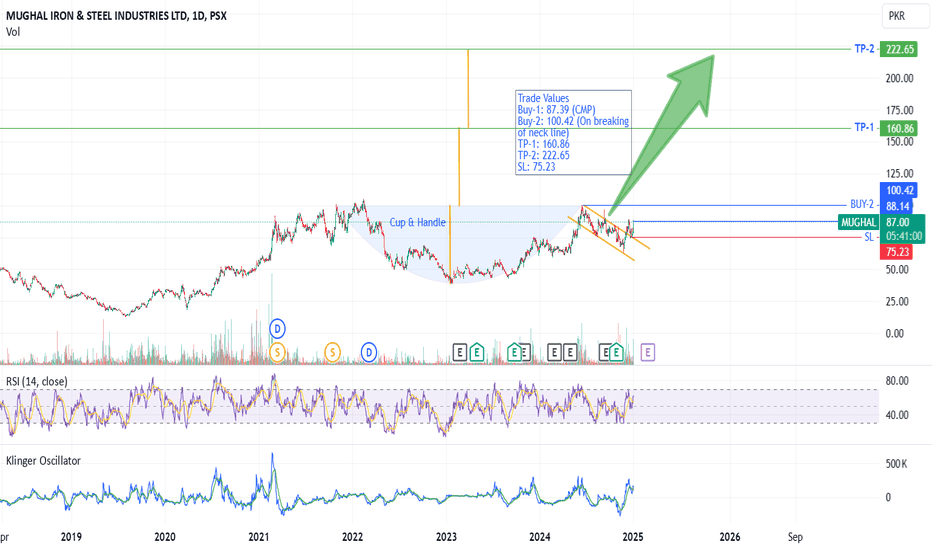Click the 2019 label on time axis
The height and width of the screenshot is (550, 932).
(x=71, y=537)
